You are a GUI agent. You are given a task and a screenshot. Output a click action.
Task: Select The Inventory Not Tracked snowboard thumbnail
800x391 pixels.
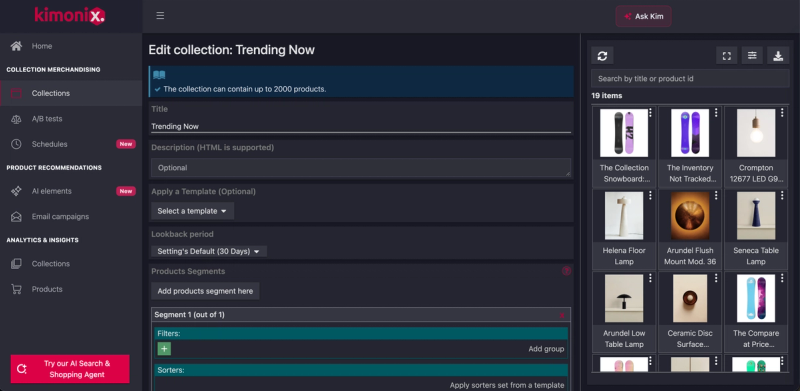690,133
